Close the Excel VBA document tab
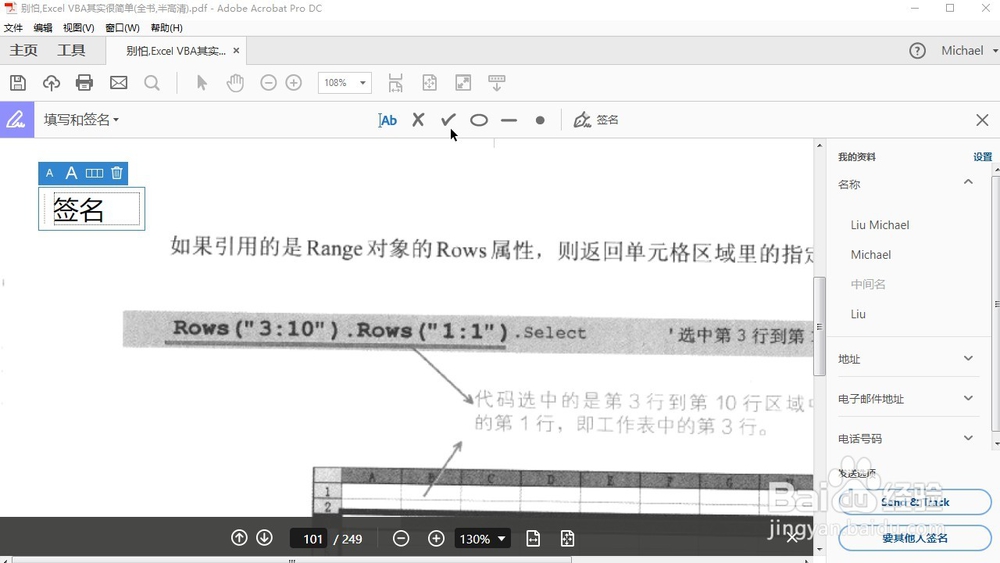The image size is (1000, 563). click(236, 50)
